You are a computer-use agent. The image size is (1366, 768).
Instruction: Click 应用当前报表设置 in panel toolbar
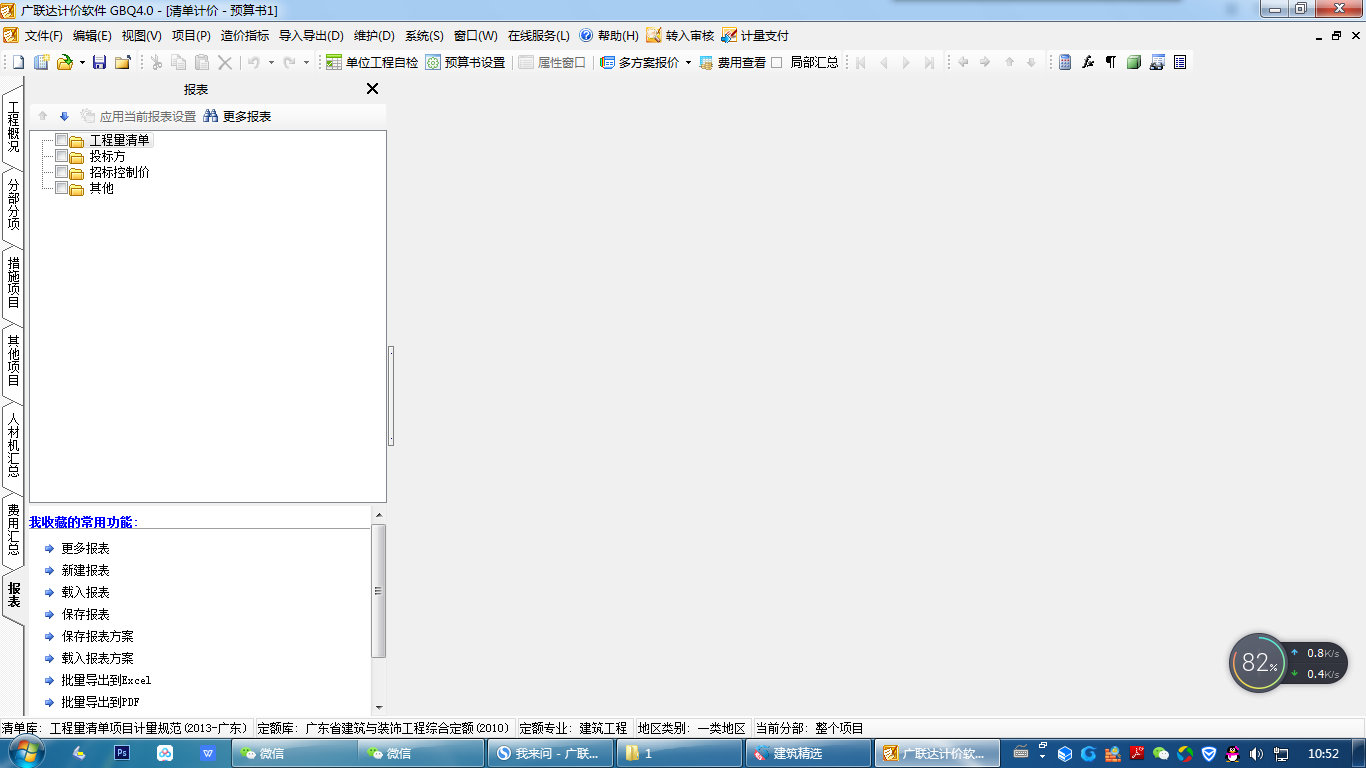[138, 116]
